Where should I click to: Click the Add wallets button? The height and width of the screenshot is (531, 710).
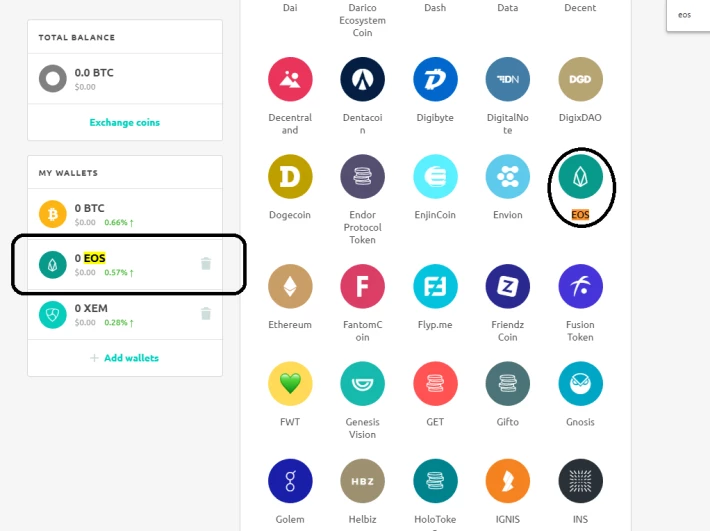[125, 358]
